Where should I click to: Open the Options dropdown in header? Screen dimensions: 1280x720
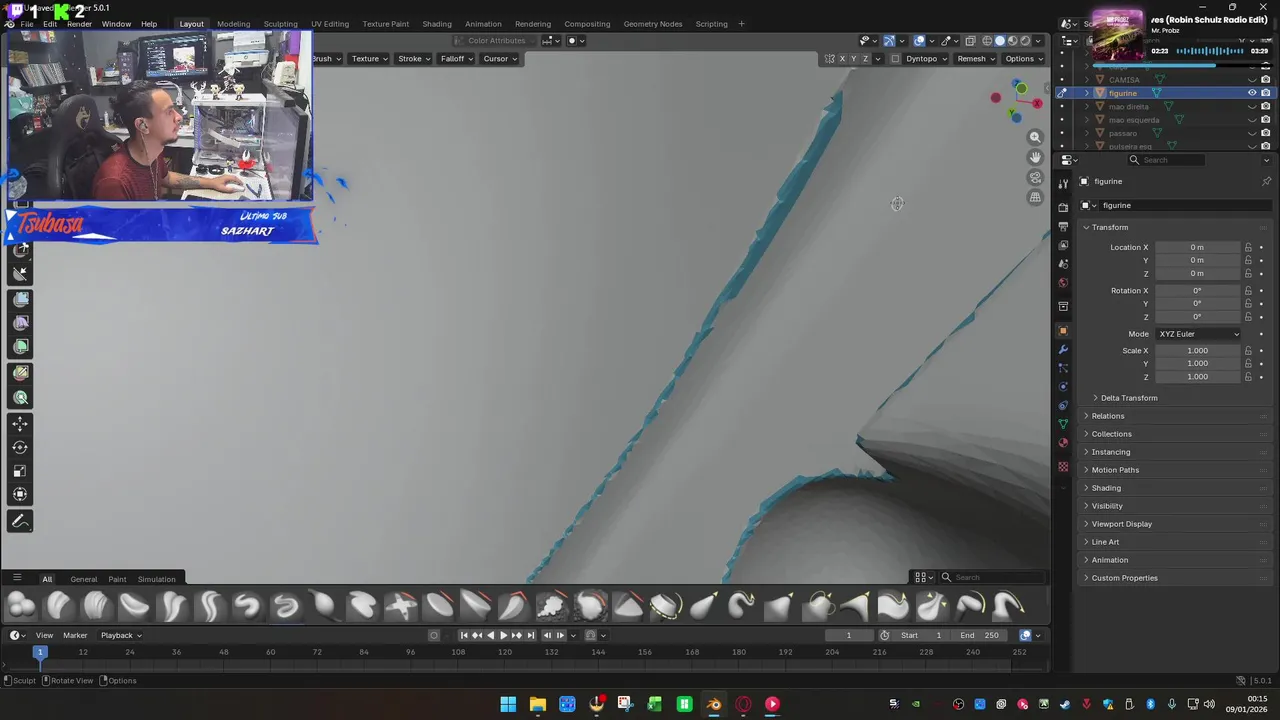click(1023, 59)
